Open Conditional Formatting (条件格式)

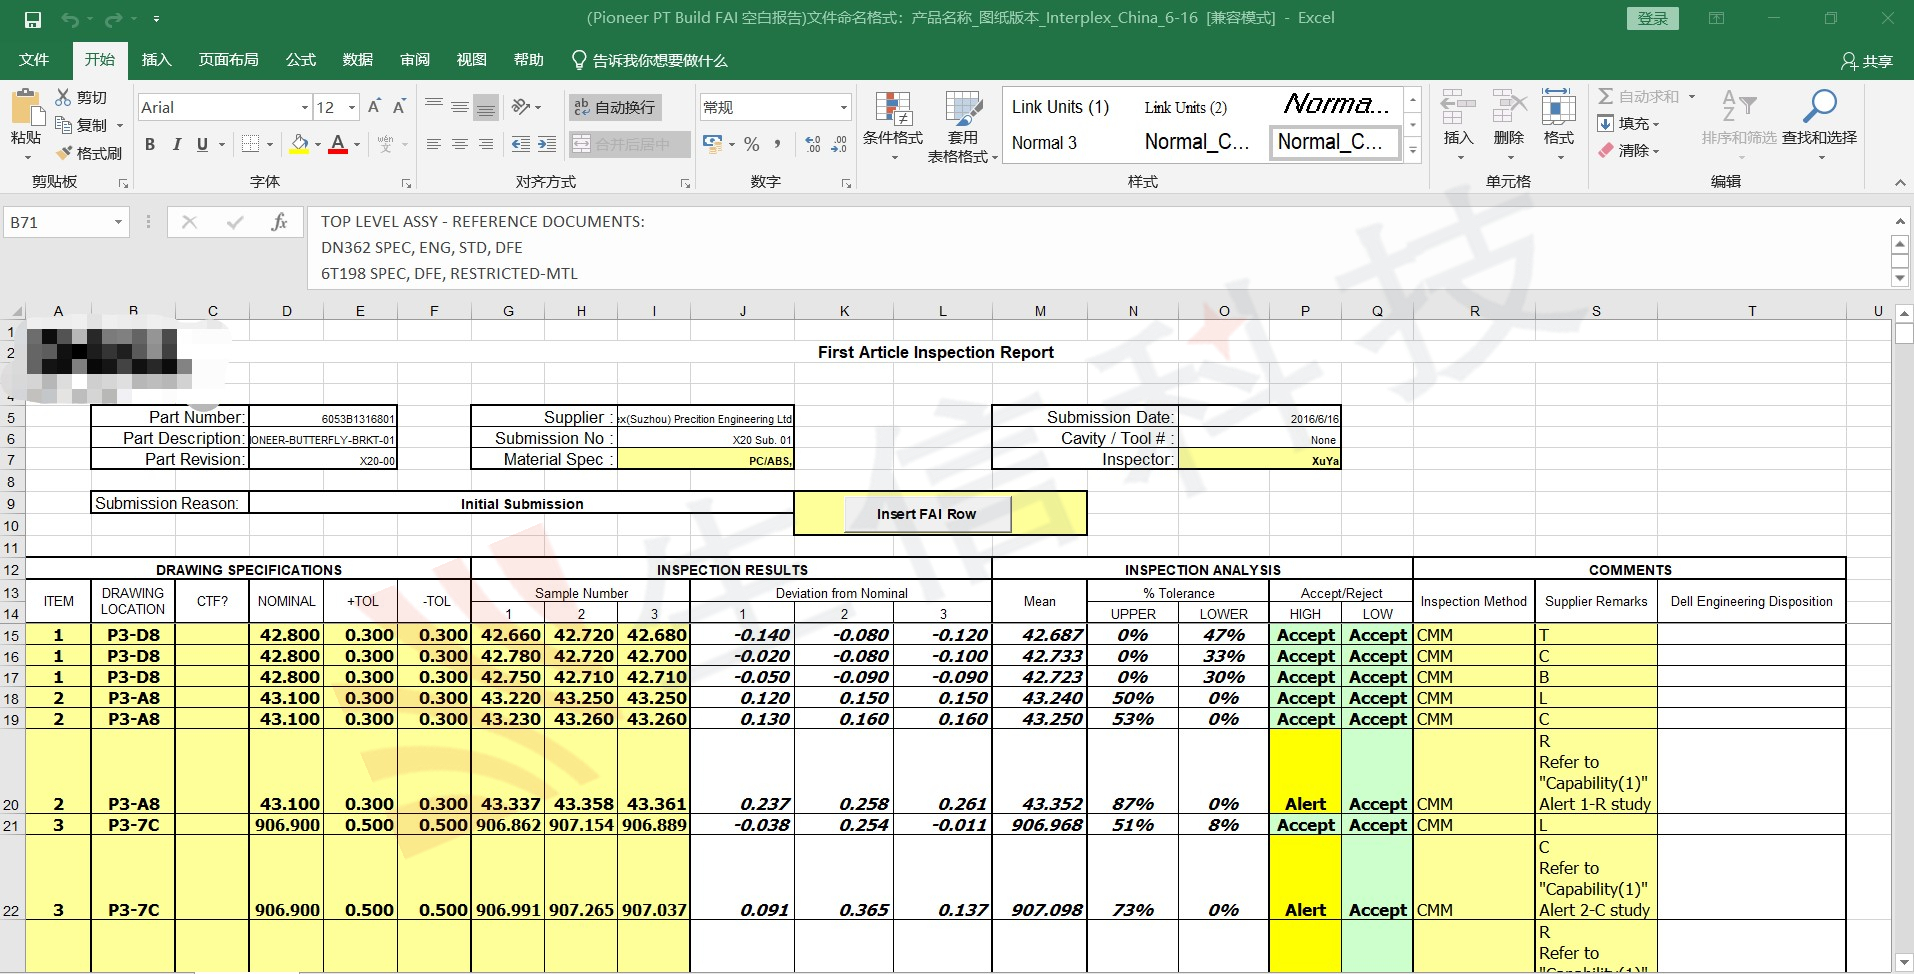pyautogui.click(x=893, y=127)
